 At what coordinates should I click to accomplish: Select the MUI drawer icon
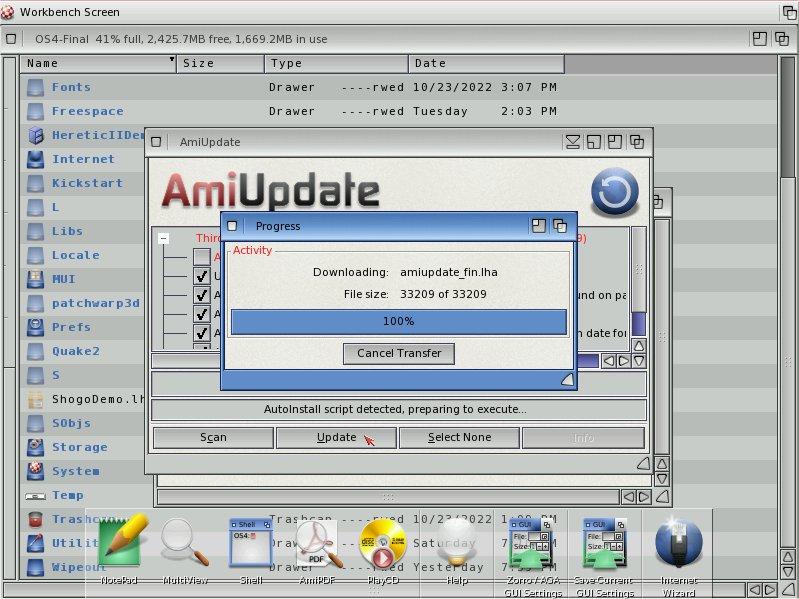(35, 279)
